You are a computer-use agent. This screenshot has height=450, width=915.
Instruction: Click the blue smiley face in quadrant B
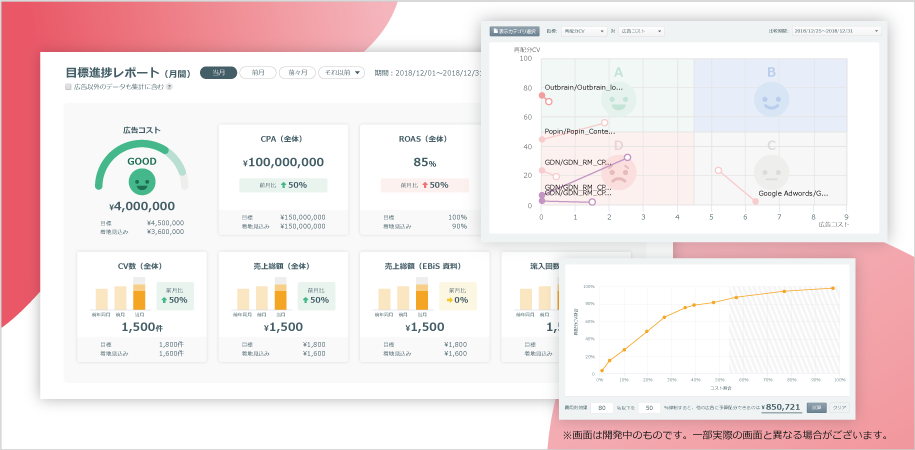(770, 98)
